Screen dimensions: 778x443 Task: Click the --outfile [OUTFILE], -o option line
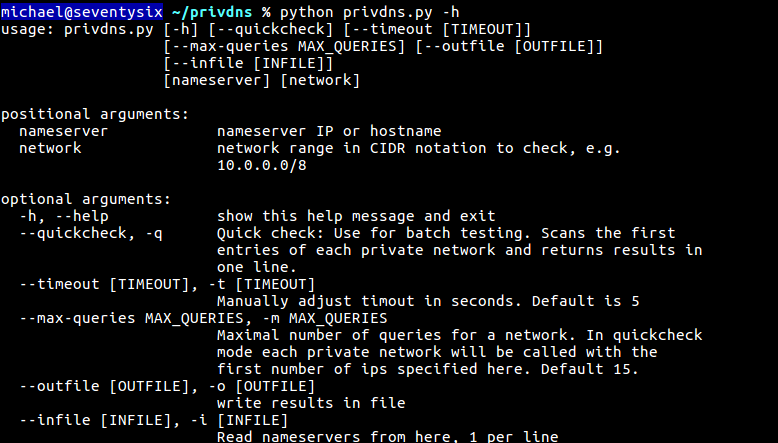(167, 386)
